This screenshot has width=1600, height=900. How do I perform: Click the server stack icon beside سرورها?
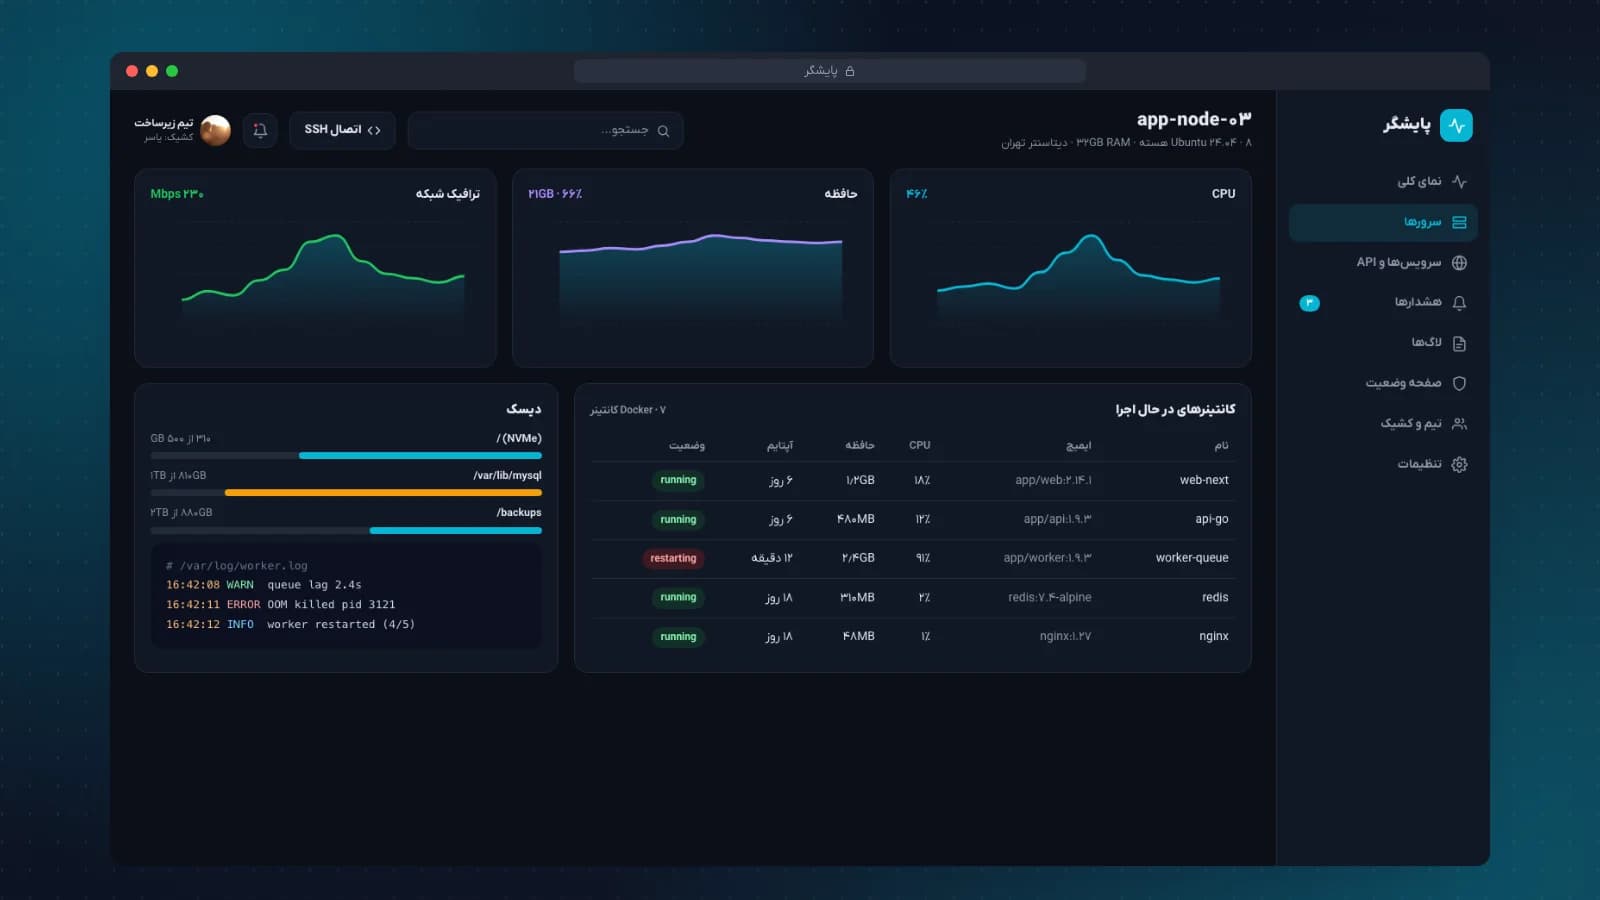tap(1459, 222)
